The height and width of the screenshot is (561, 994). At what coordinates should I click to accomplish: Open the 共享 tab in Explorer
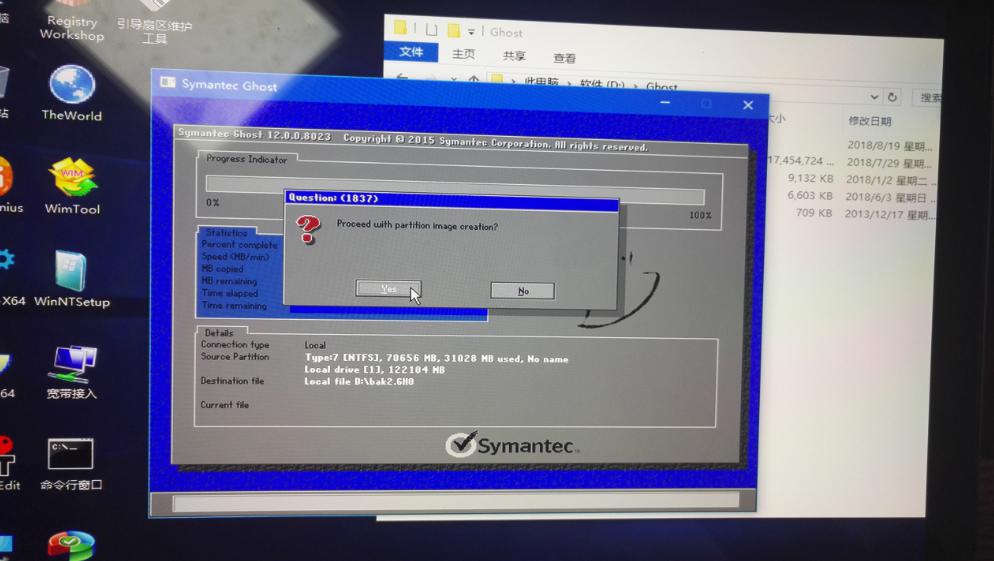(513, 56)
